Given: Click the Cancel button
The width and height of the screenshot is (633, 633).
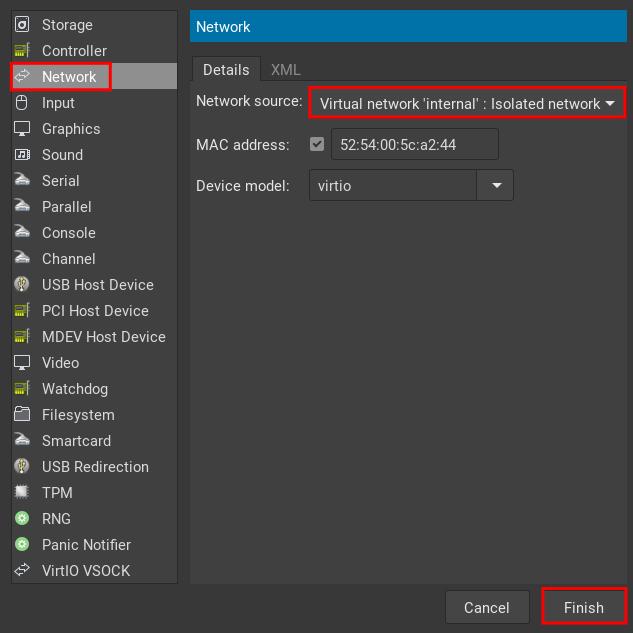Looking at the screenshot, I should (487, 607).
